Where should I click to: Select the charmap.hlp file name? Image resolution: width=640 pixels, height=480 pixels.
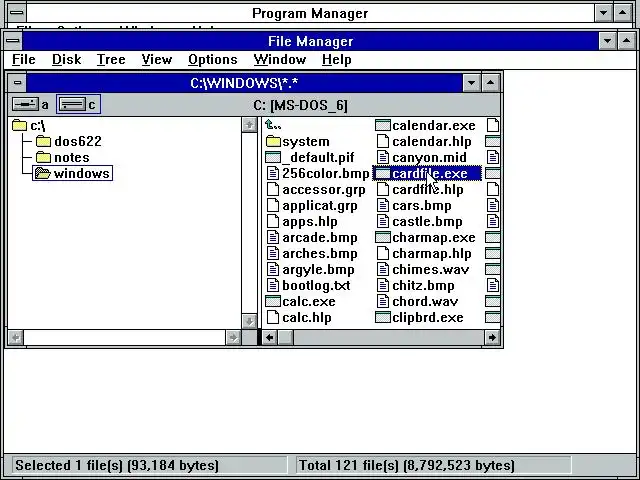[431, 253]
